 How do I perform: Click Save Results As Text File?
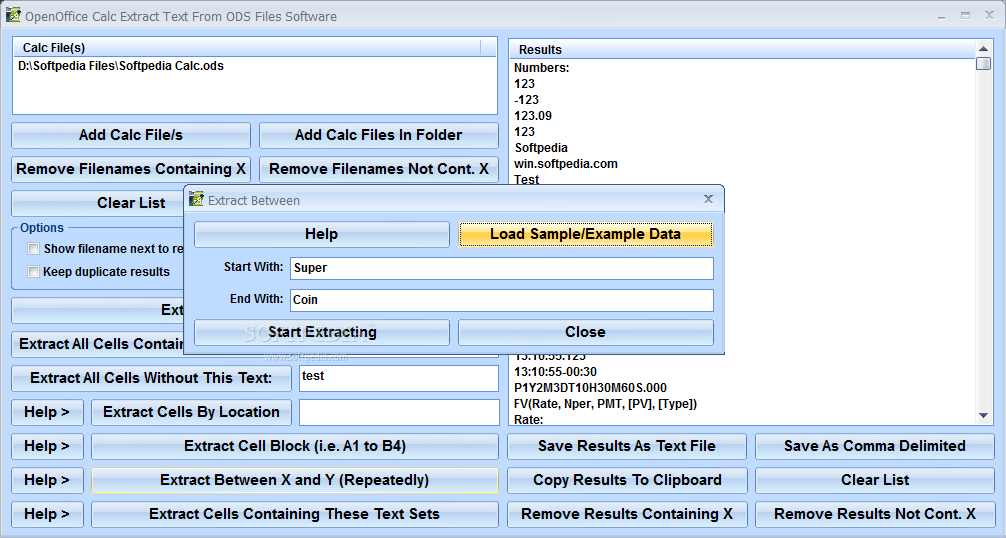(x=627, y=446)
